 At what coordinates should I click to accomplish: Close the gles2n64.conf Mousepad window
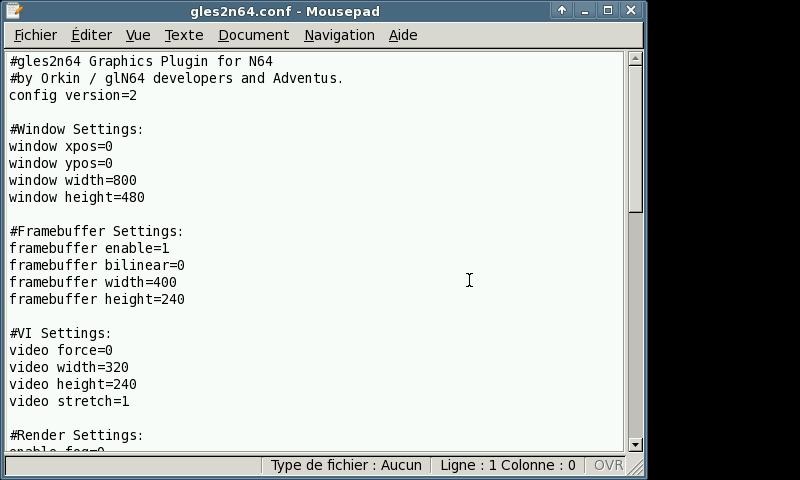(x=630, y=11)
